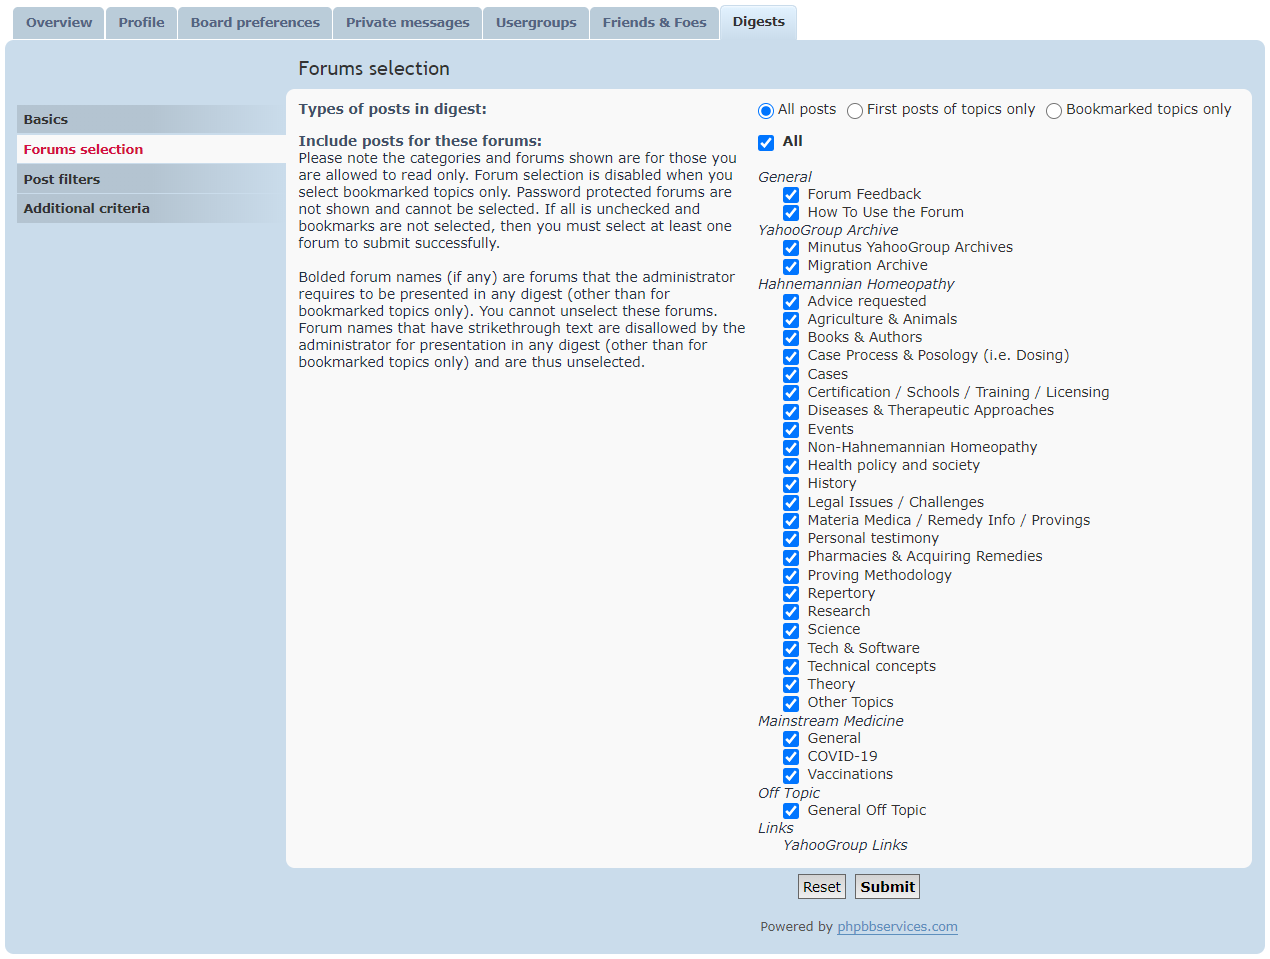This screenshot has height=959, width=1270.
Task: Click the YahooGroup Archive category heading
Action: [828, 230]
